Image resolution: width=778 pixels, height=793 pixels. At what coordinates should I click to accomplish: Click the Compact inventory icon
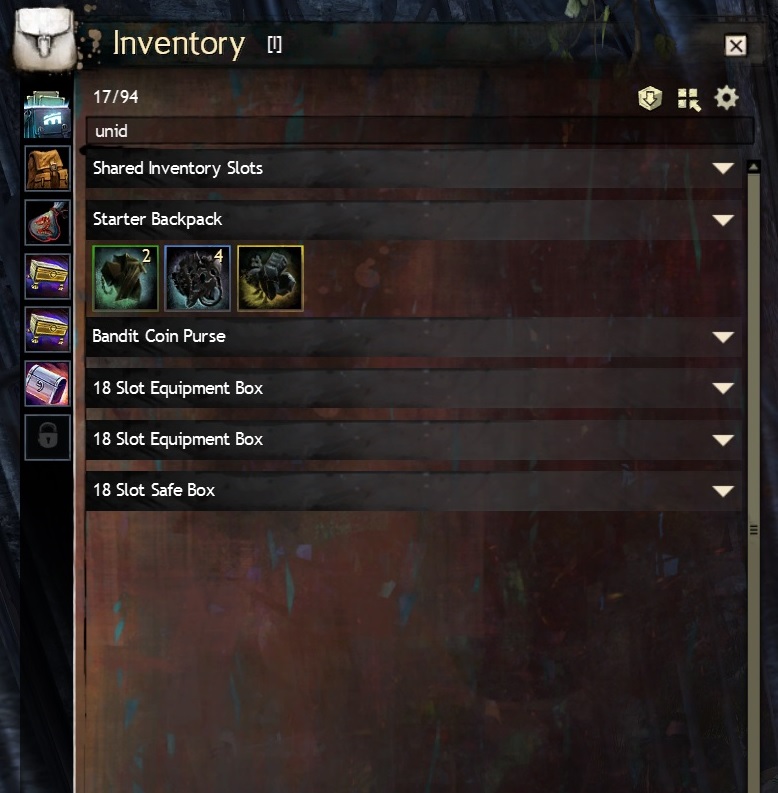tap(688, 99)
